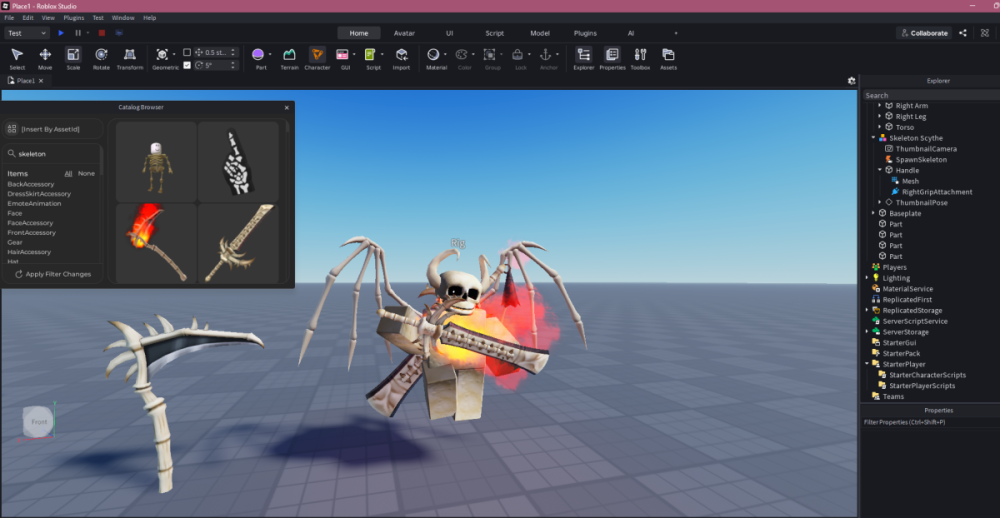Screen dimensions: 1000x518
Task: Open viewport settings gear
Action: tap(851, 81)
